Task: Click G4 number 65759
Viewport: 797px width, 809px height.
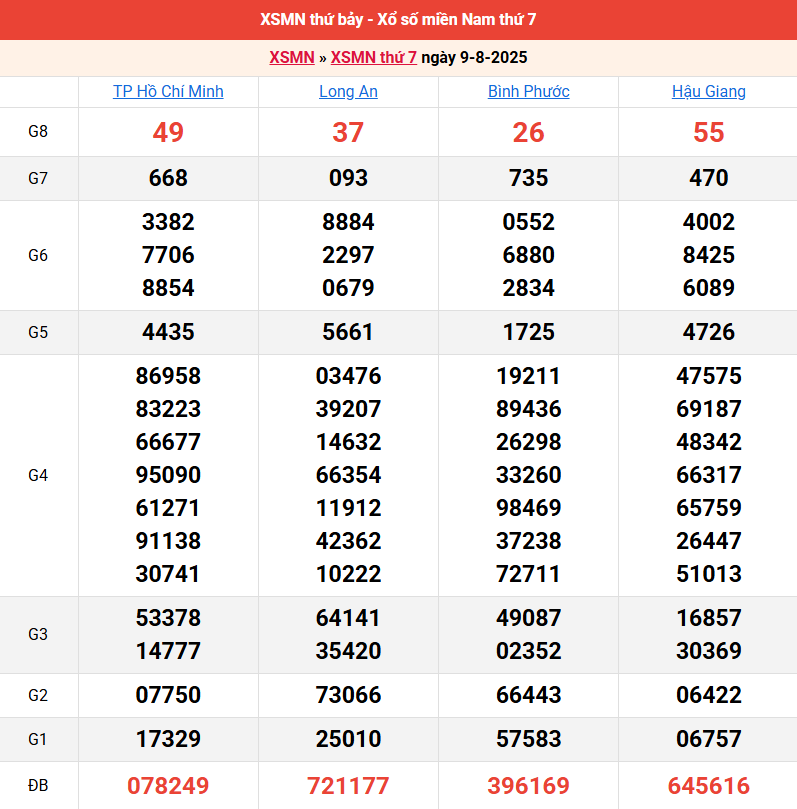Action: [x=709, y=508]
